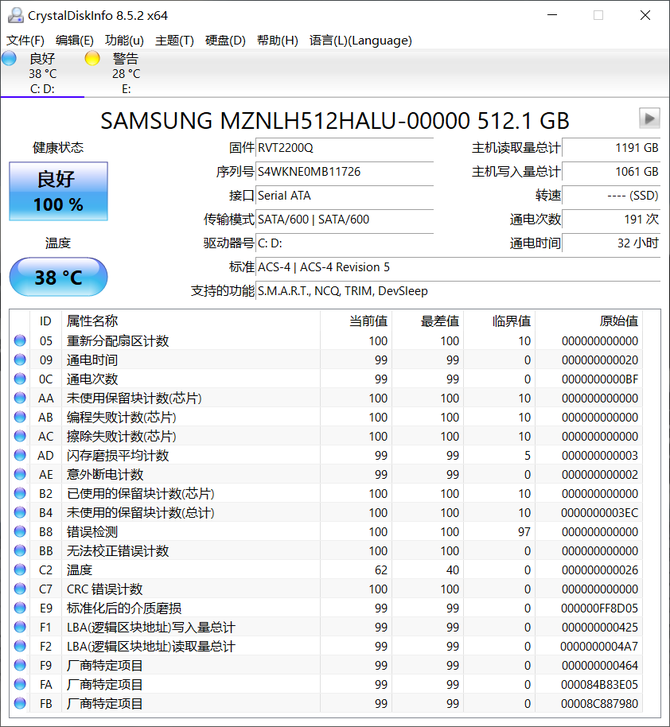Click the drive letter field C: D:

[x=345, y=243]
